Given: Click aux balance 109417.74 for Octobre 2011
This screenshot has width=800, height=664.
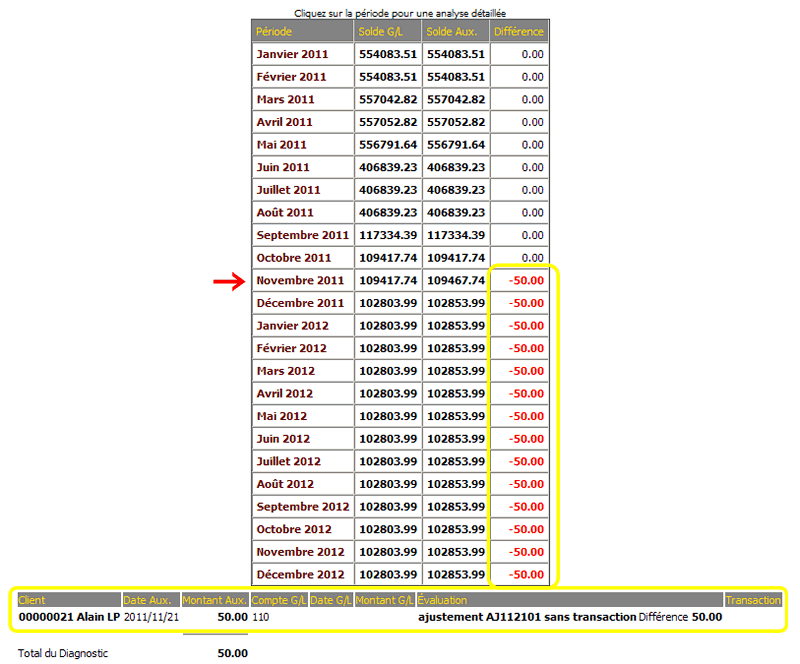Looking at the screenshot, I should [x=456, y=258].
